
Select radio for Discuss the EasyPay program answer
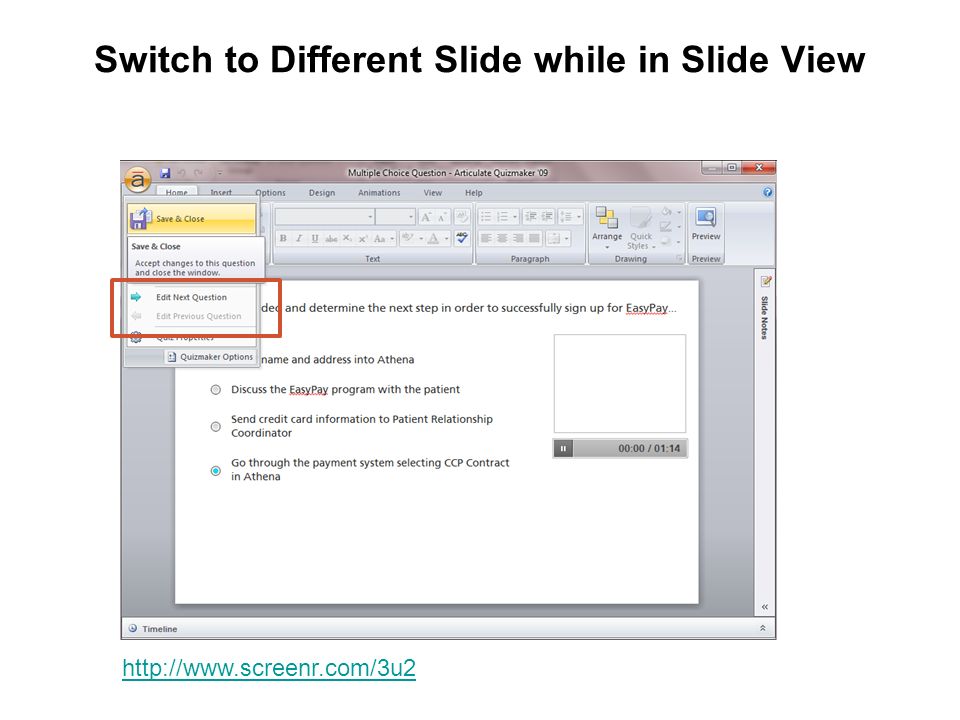[216, 389]
